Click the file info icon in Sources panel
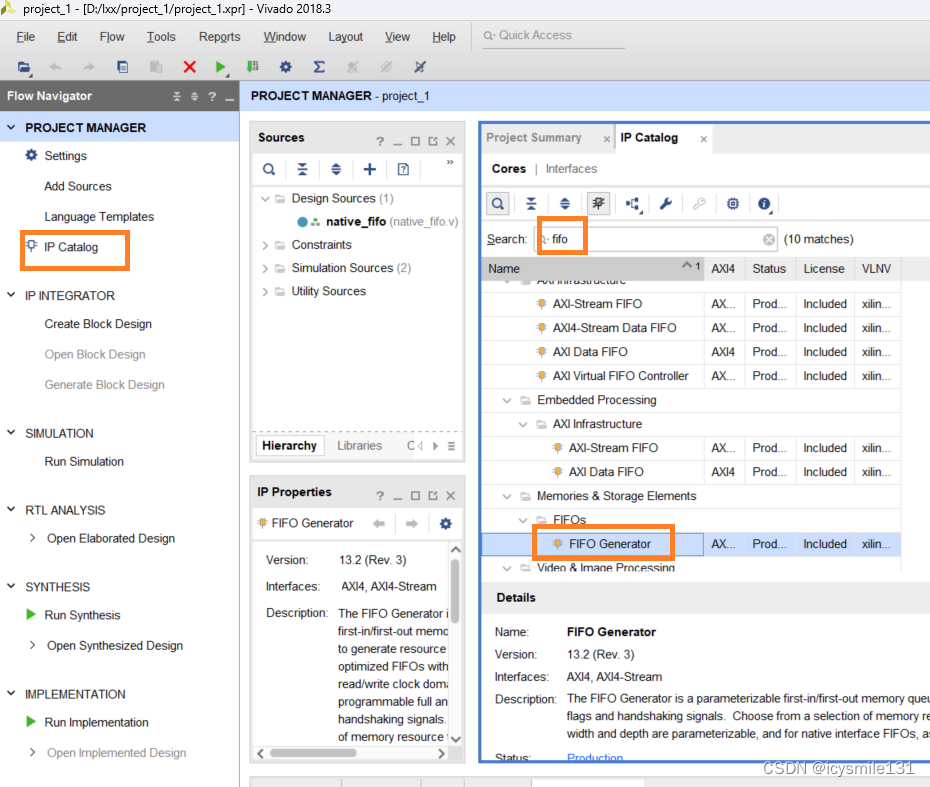Screen dimensions: 930x787 pos(403,170)
